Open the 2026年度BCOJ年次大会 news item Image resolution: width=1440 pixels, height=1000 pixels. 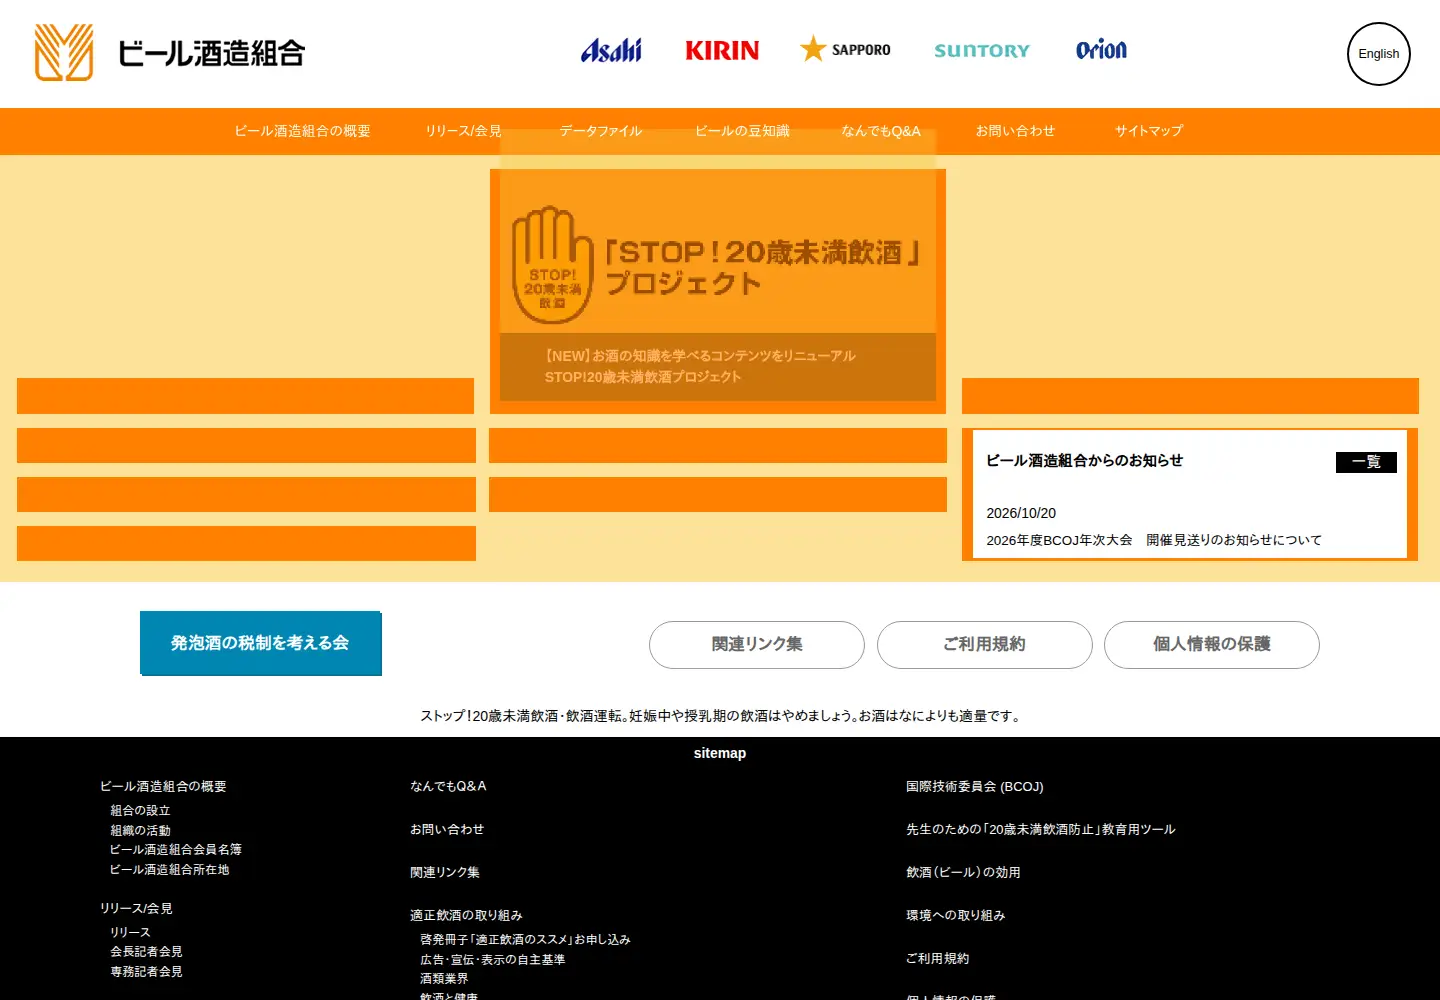(x=1154, y=540)
